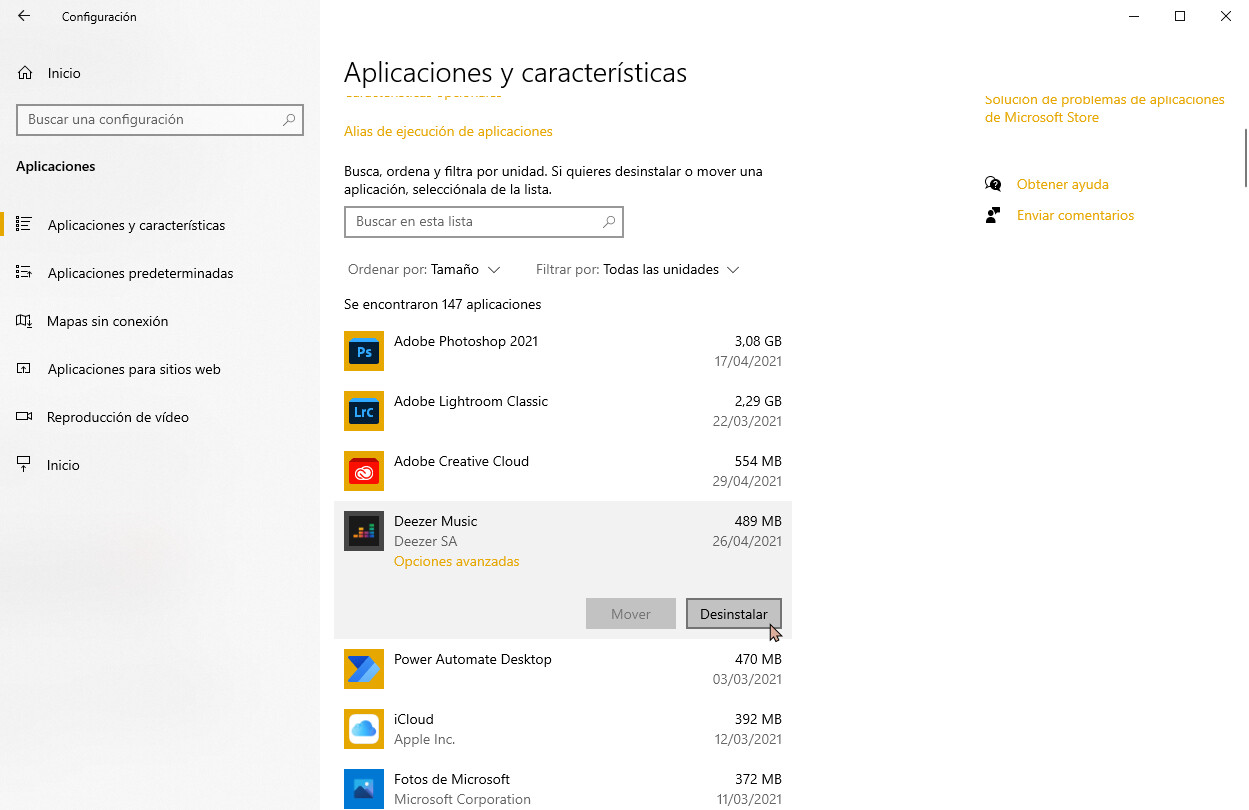The width and height of the screenshot is (1249, 810).
Task: Open the Filtrar por Todas las unidades dropdown
Action: (637, 269)
